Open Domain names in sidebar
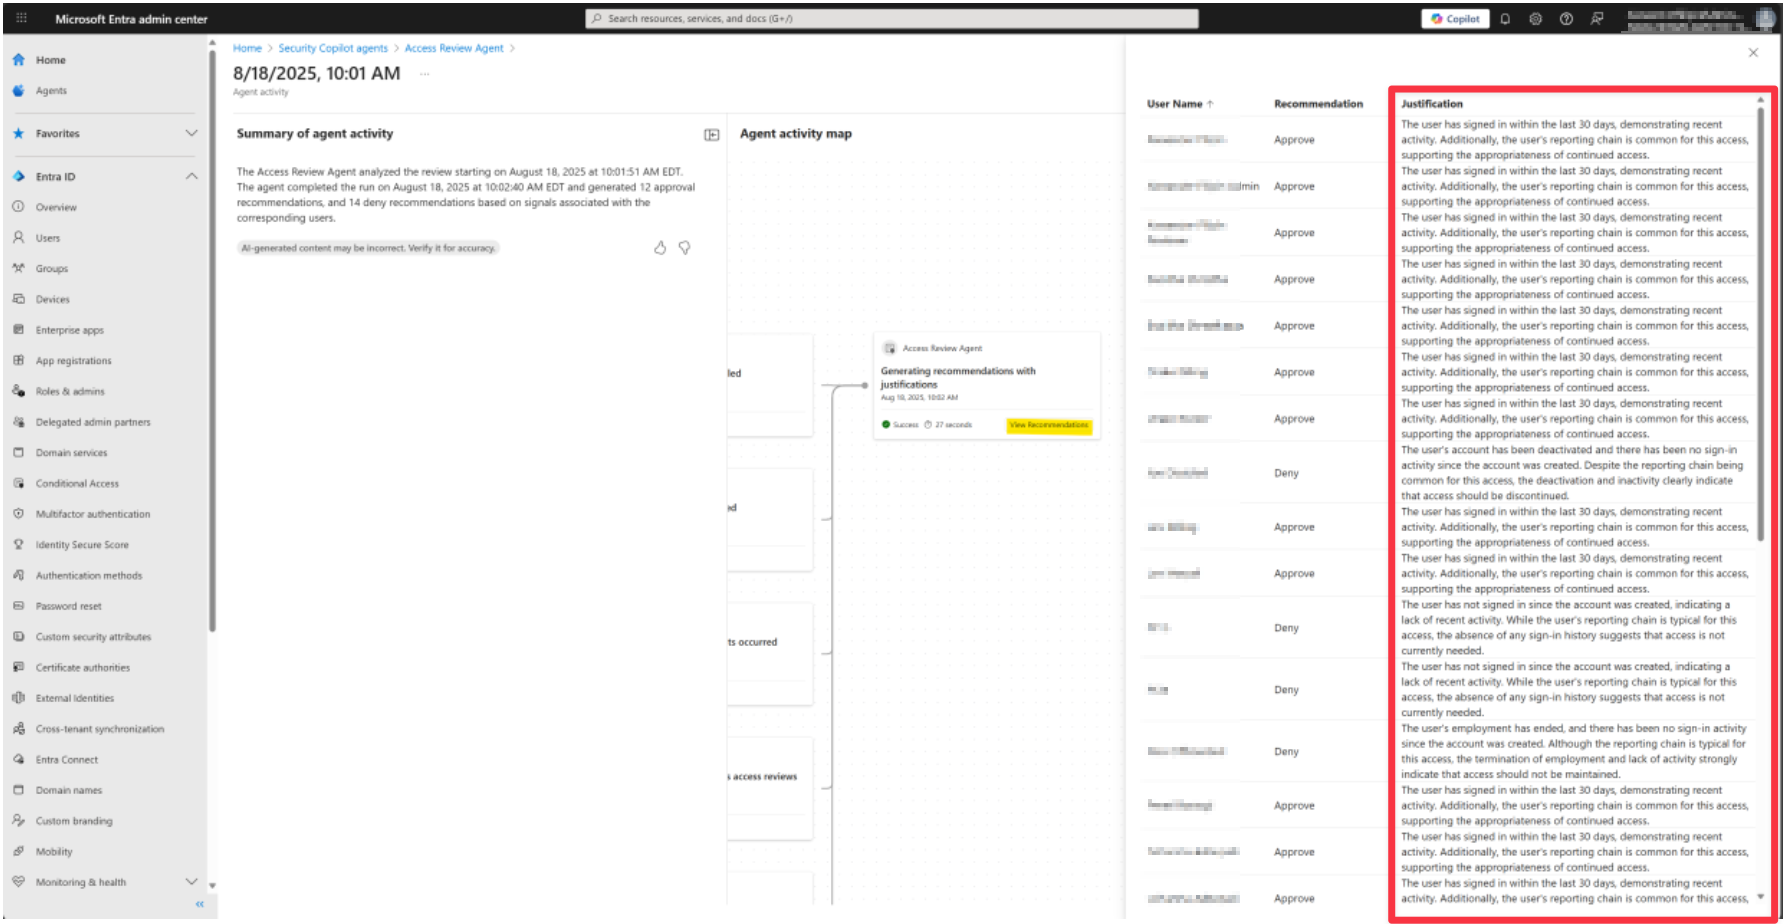 coord(68,790)
